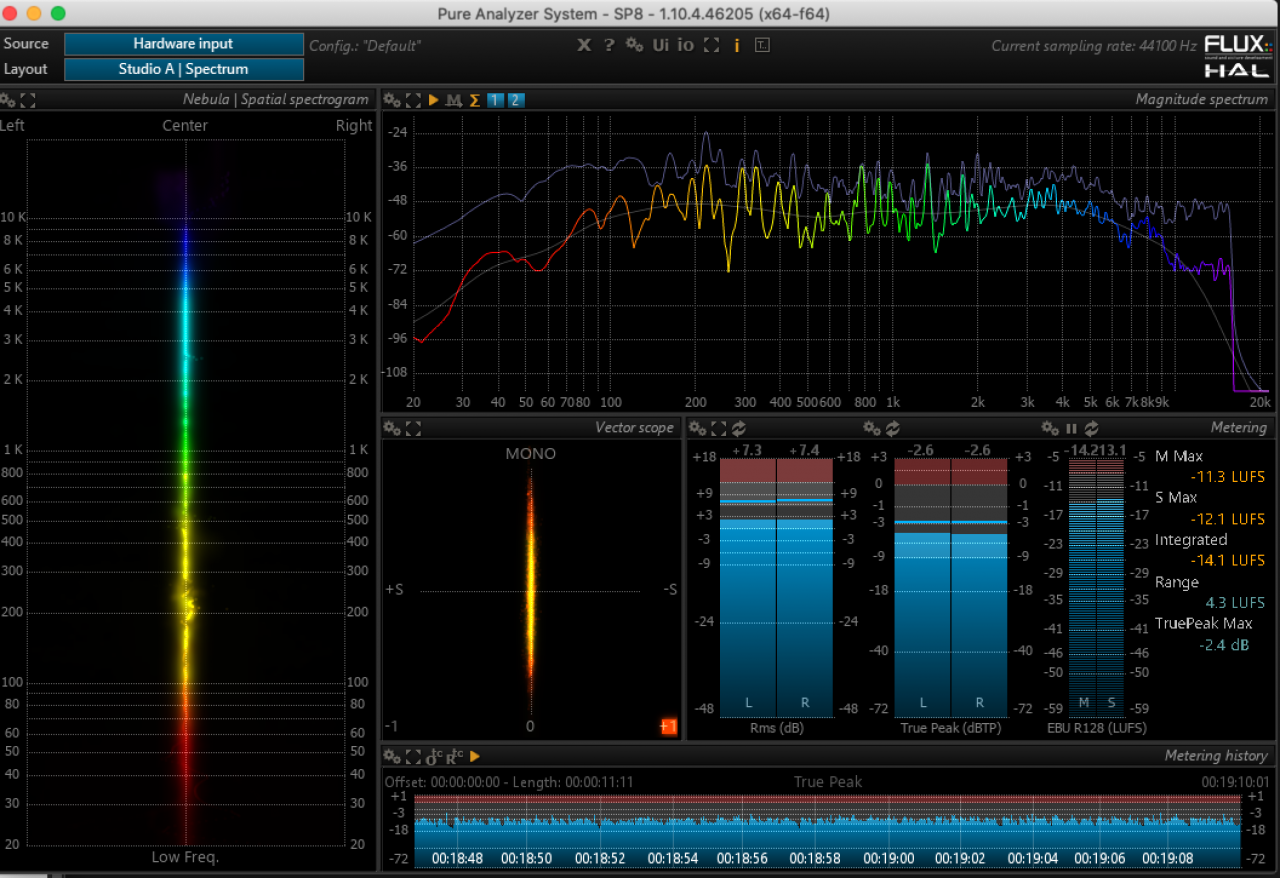Click the 00:18:48 timestamp in Metering history
Image resolution: width=1280 pixels, height=878 pixels.
(x=457, y=858)
